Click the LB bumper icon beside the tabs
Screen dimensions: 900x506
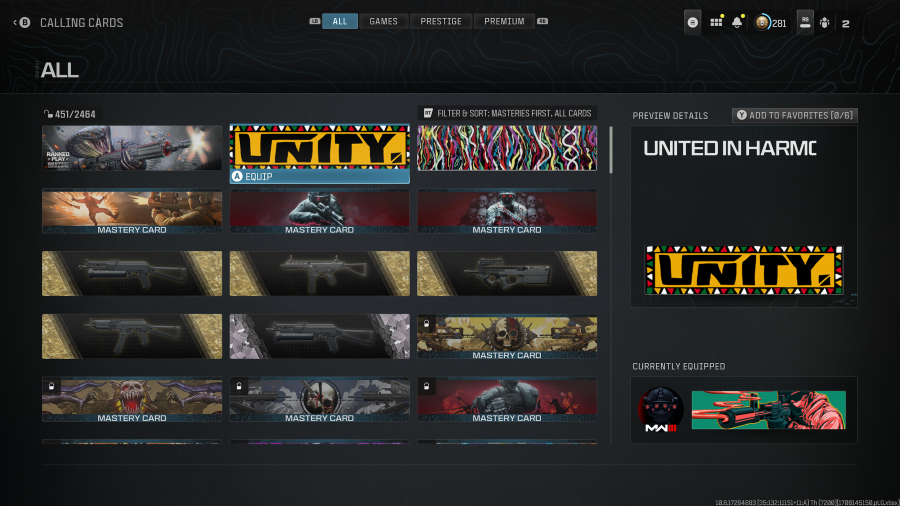coord(315,21)
